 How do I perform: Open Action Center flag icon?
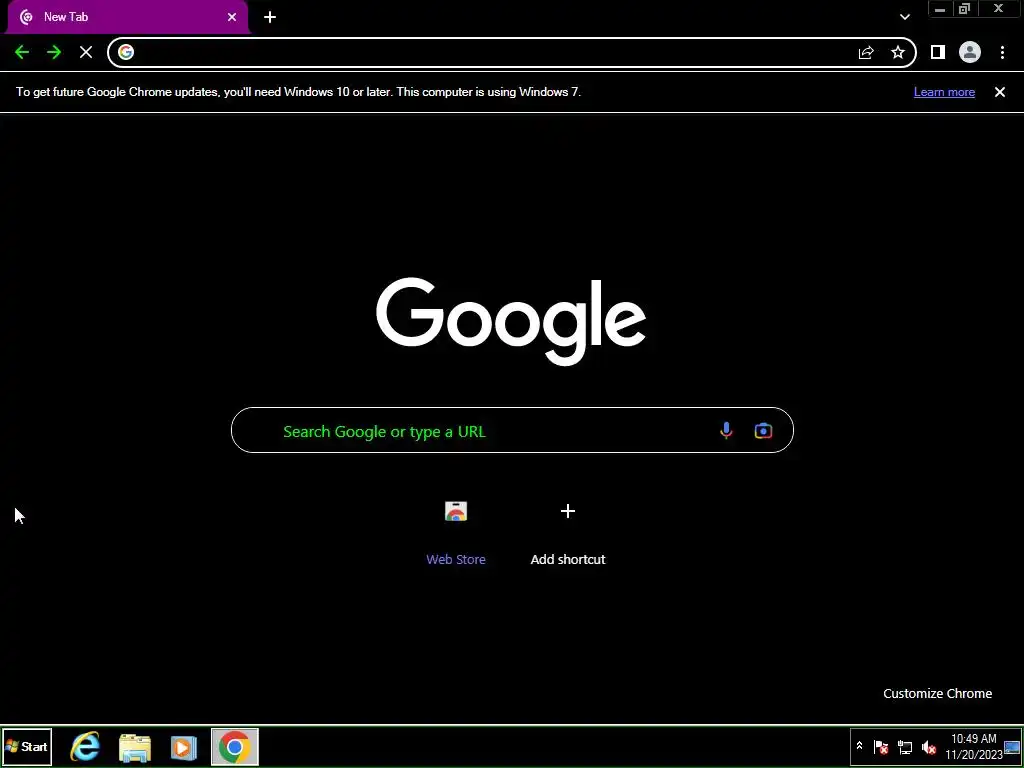point(881,746)
